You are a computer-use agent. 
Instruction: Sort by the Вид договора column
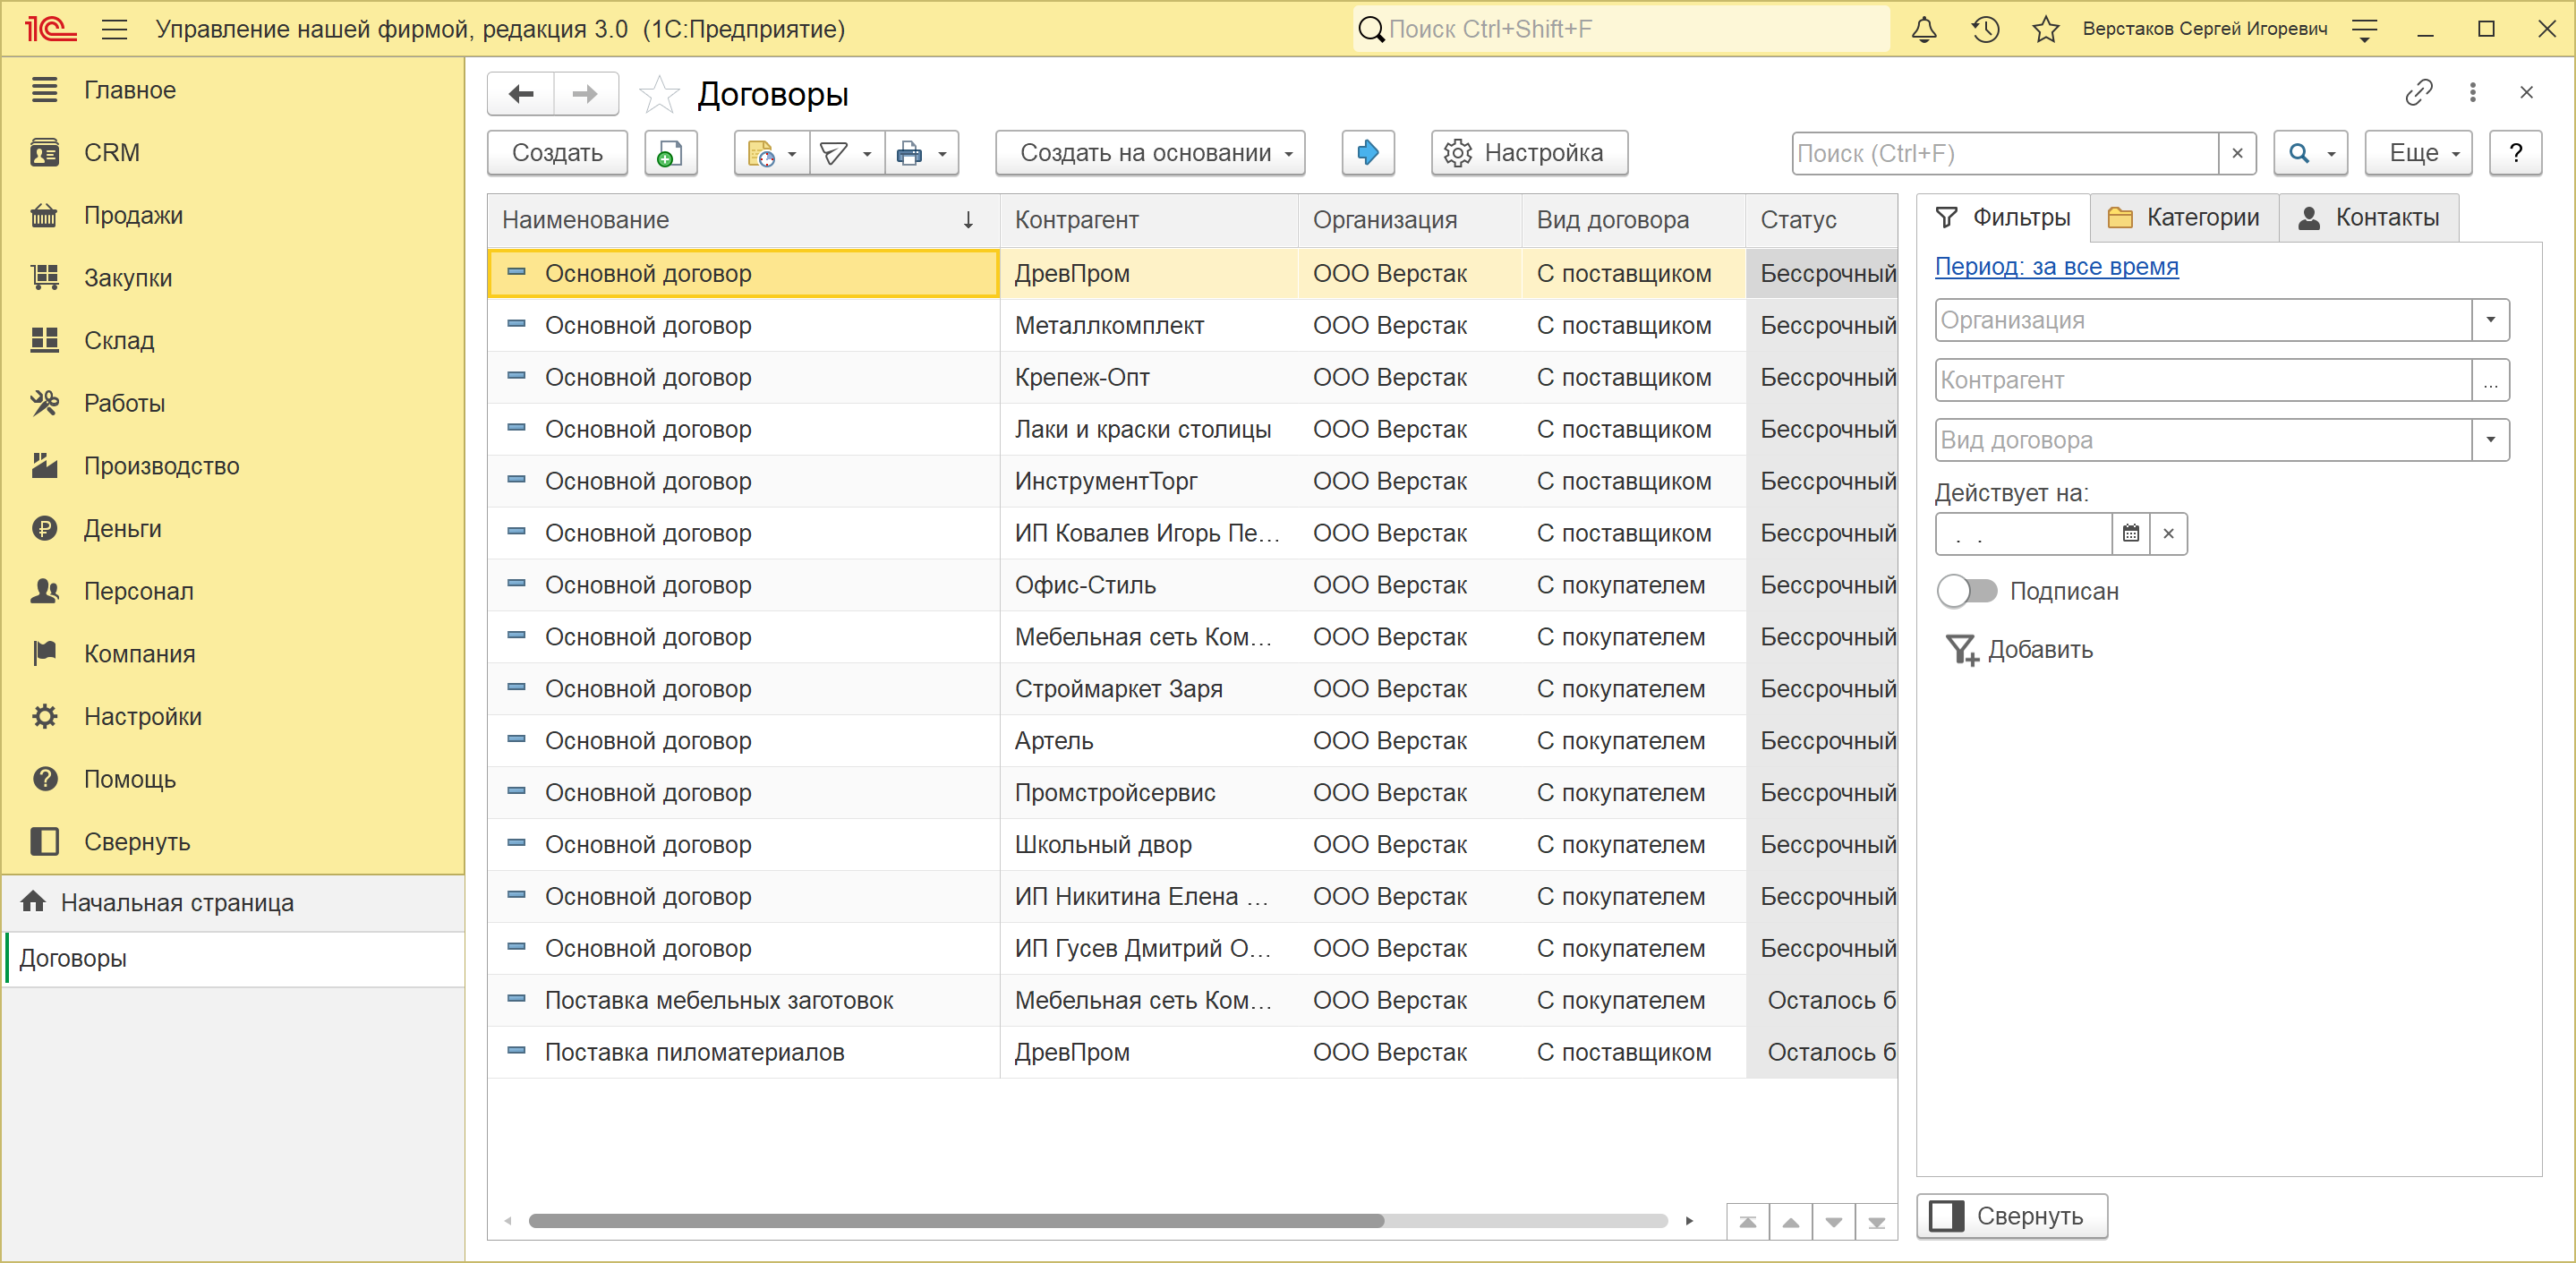tap(1633, 220)
